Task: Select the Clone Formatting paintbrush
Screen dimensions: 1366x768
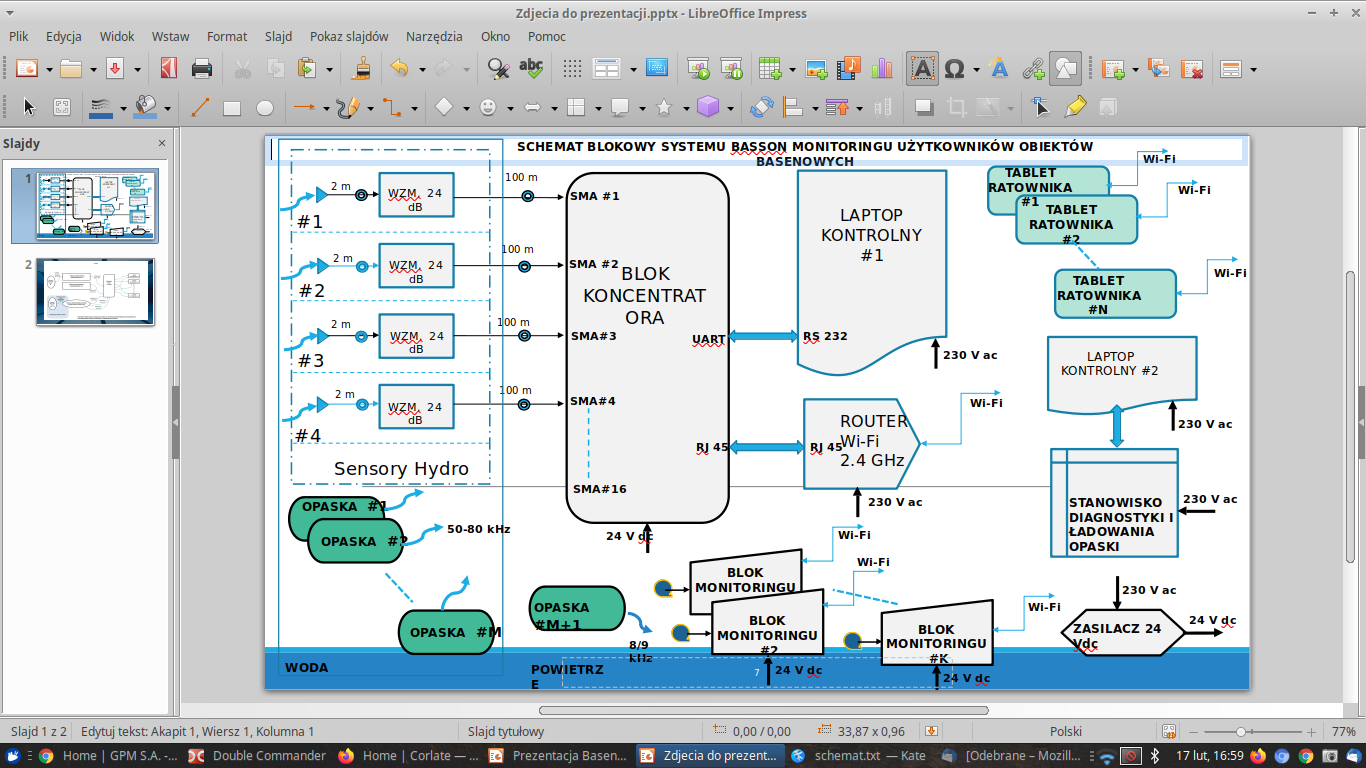Action: click(x=362, y=69)
